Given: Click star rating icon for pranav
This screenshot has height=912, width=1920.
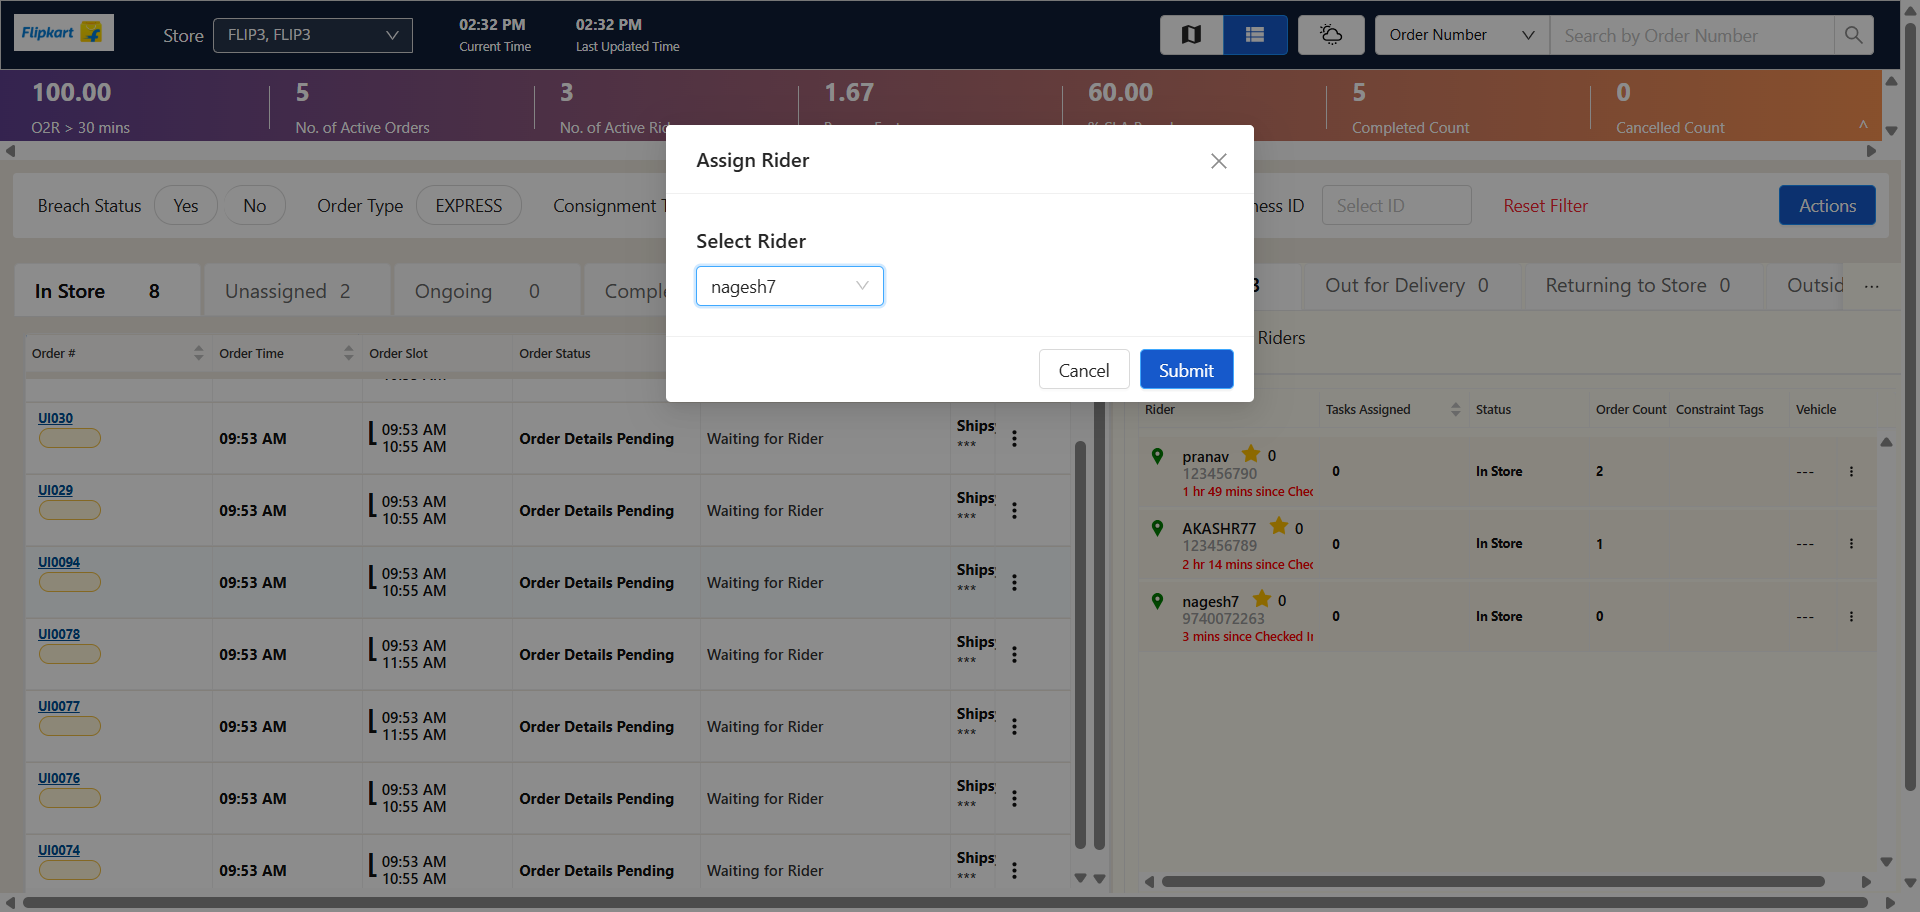Looking at the screenshot, I should [1251, 454].
